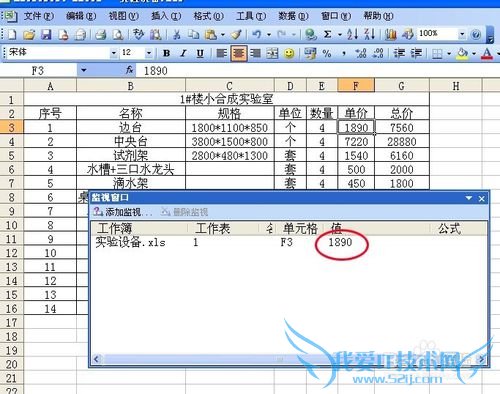Sort descending Z to A
The image size is (500, 394).
click(370, 34)
